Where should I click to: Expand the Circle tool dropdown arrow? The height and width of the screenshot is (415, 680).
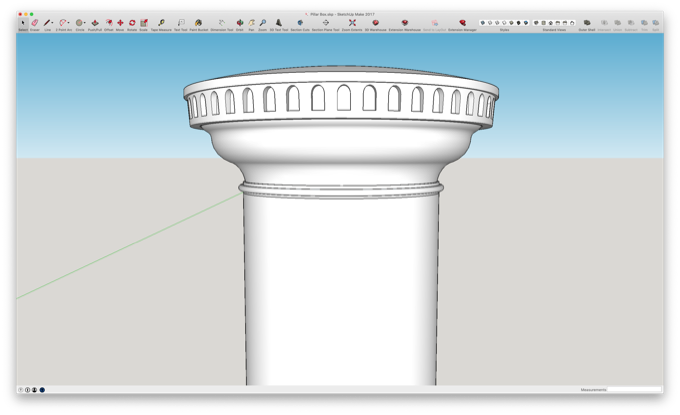click(x=85, y=23)
